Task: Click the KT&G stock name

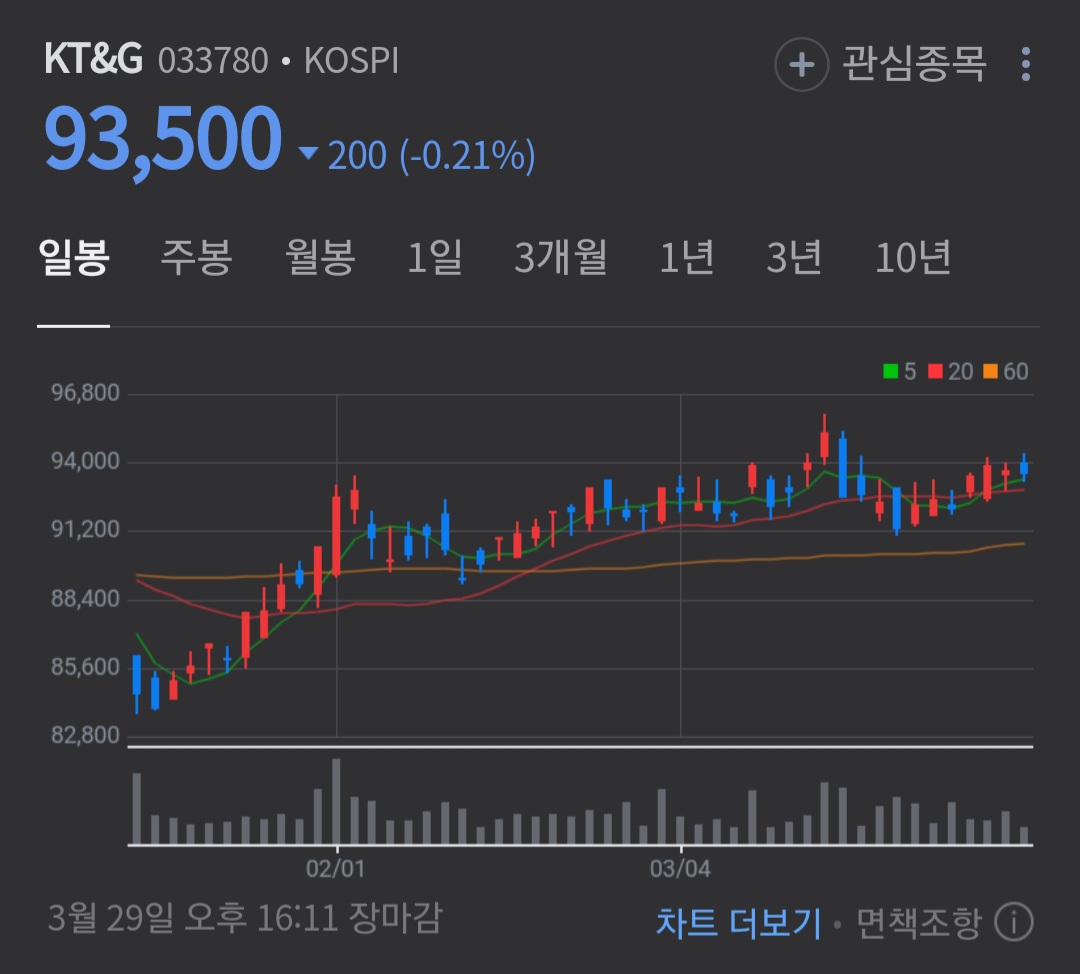Action: (94, 59)
